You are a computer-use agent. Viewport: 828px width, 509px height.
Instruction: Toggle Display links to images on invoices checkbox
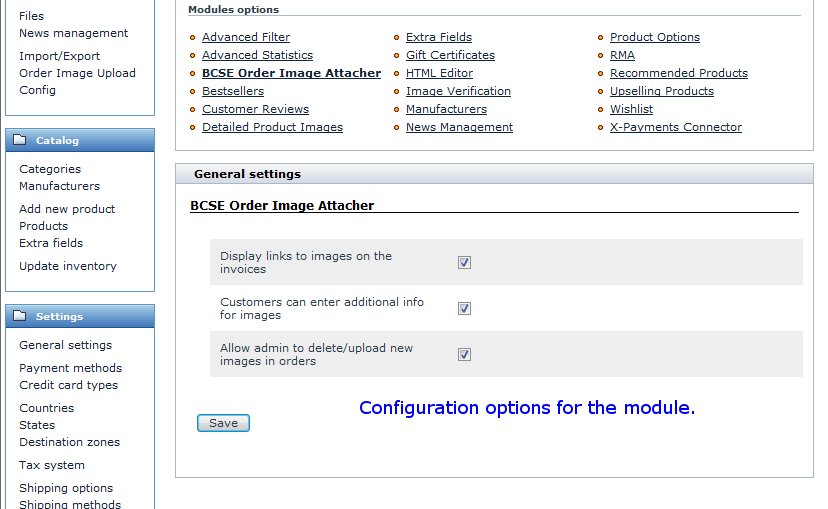[464, 262]
